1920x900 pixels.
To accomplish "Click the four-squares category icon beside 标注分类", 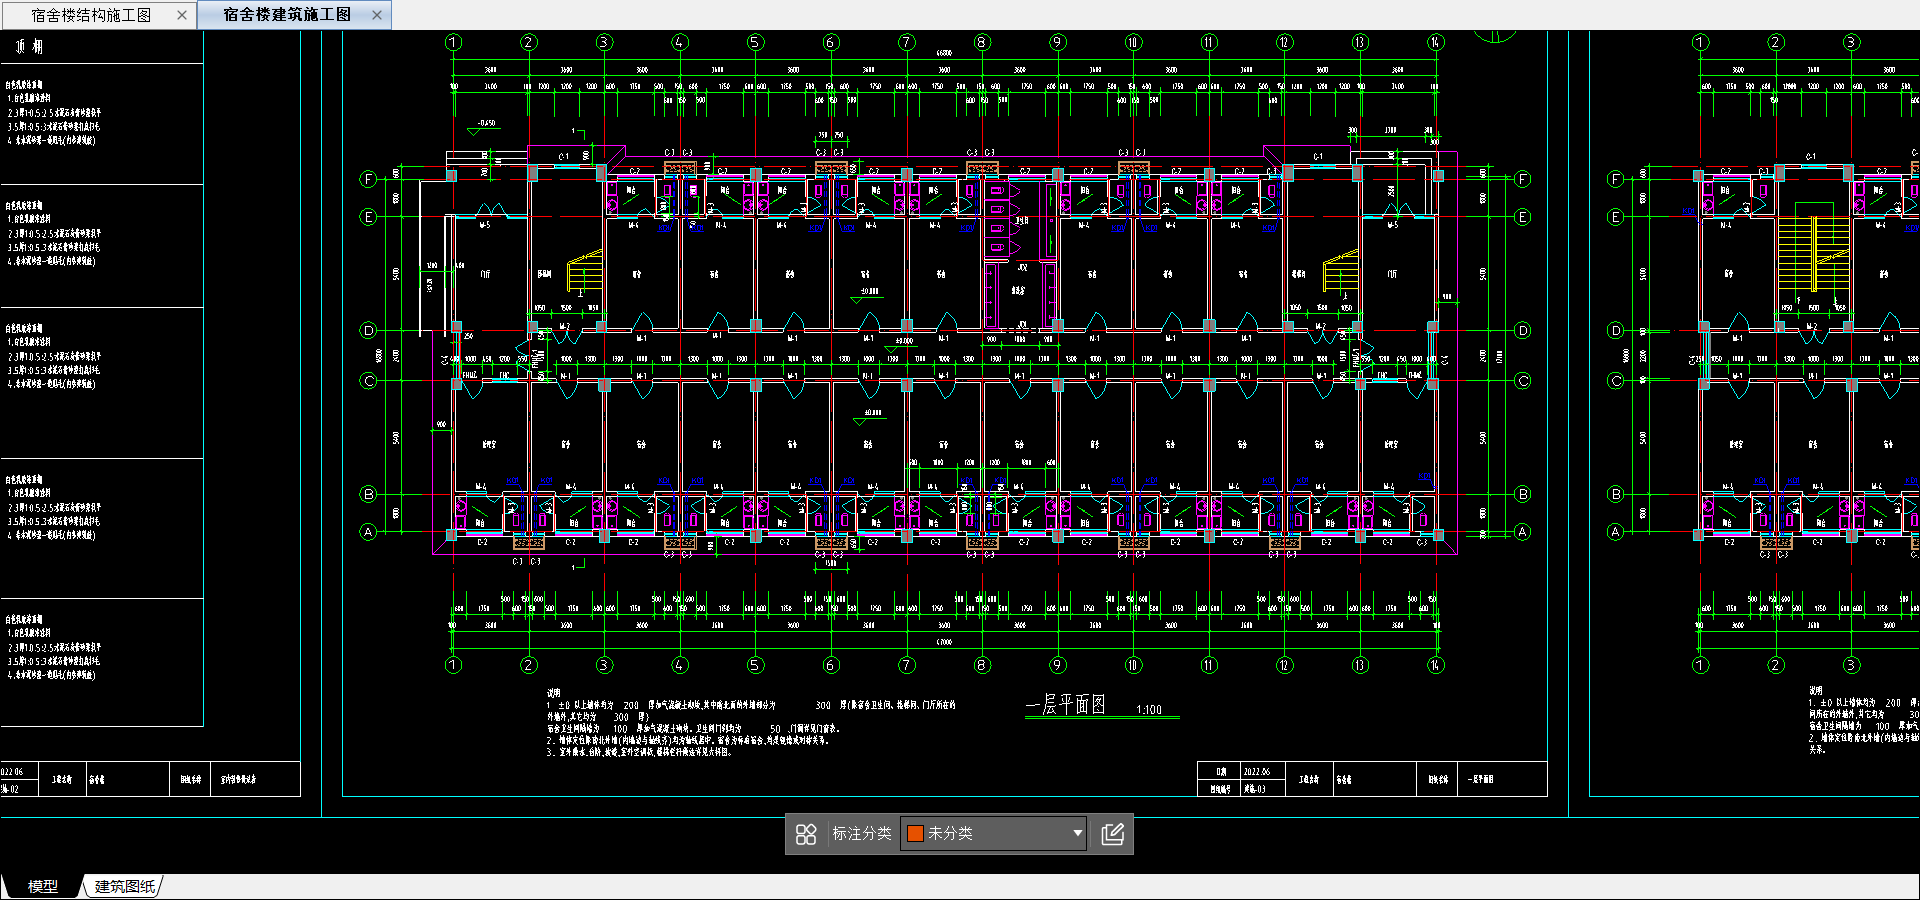I will pos(806,834).
